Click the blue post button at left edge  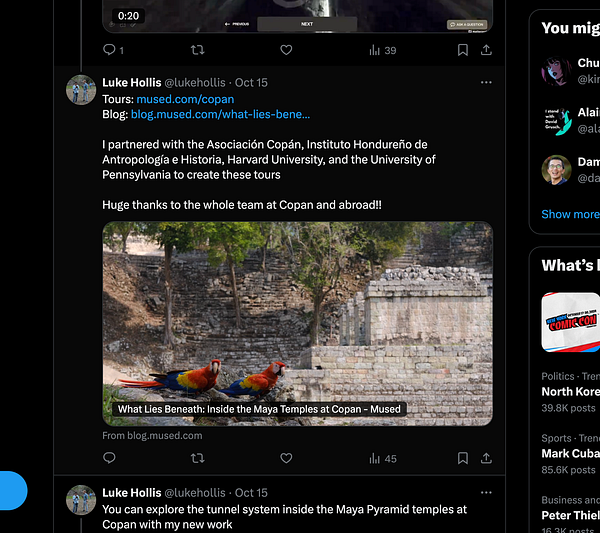13,491
